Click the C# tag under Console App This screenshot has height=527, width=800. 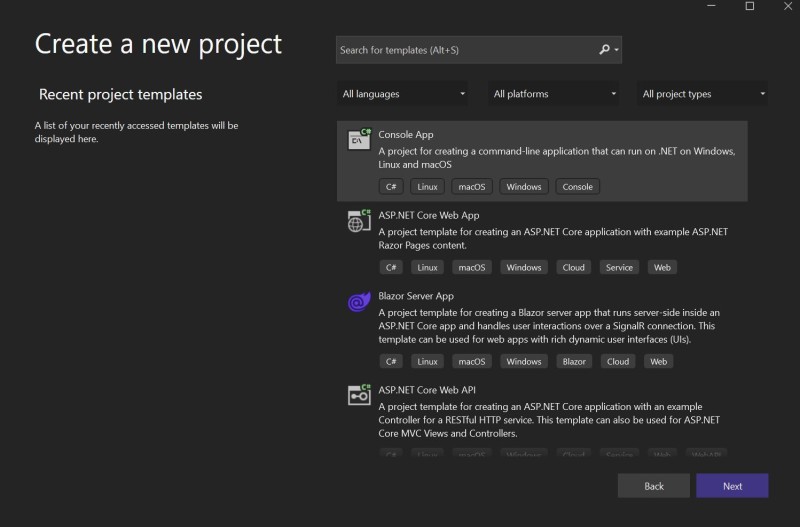pyautogui.click(x=391, y=187)
